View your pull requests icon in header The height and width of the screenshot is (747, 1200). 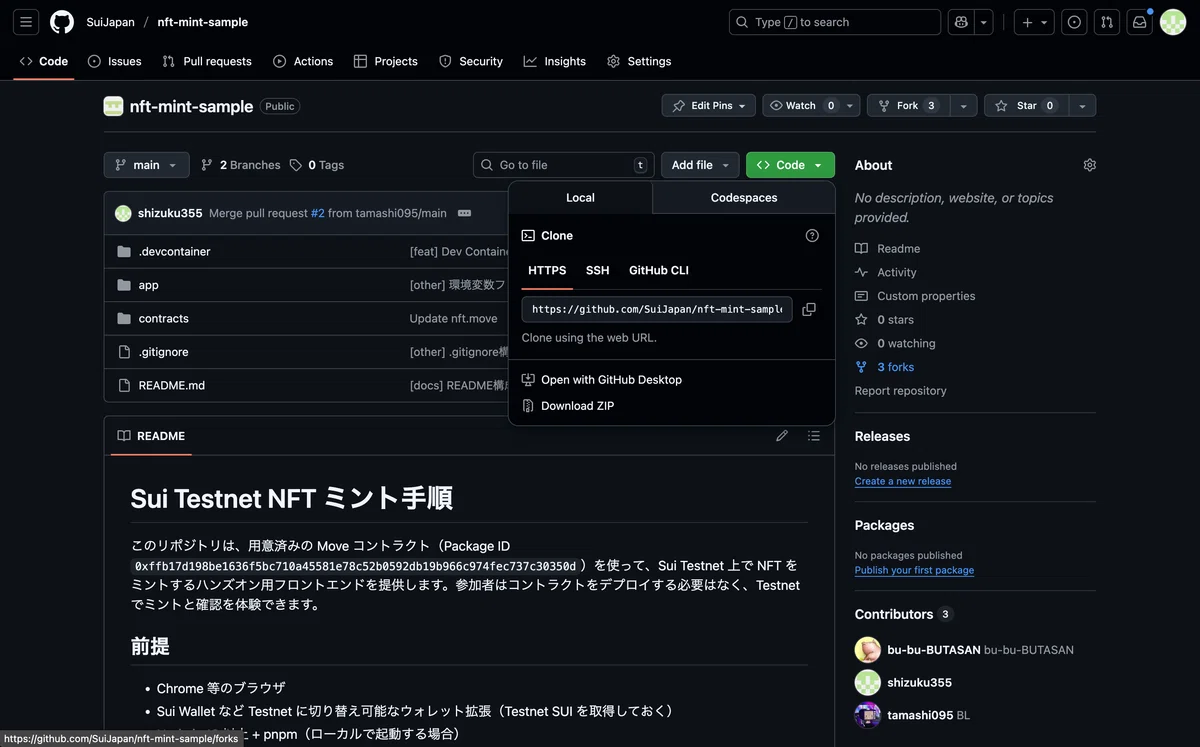pos(1106,22)
